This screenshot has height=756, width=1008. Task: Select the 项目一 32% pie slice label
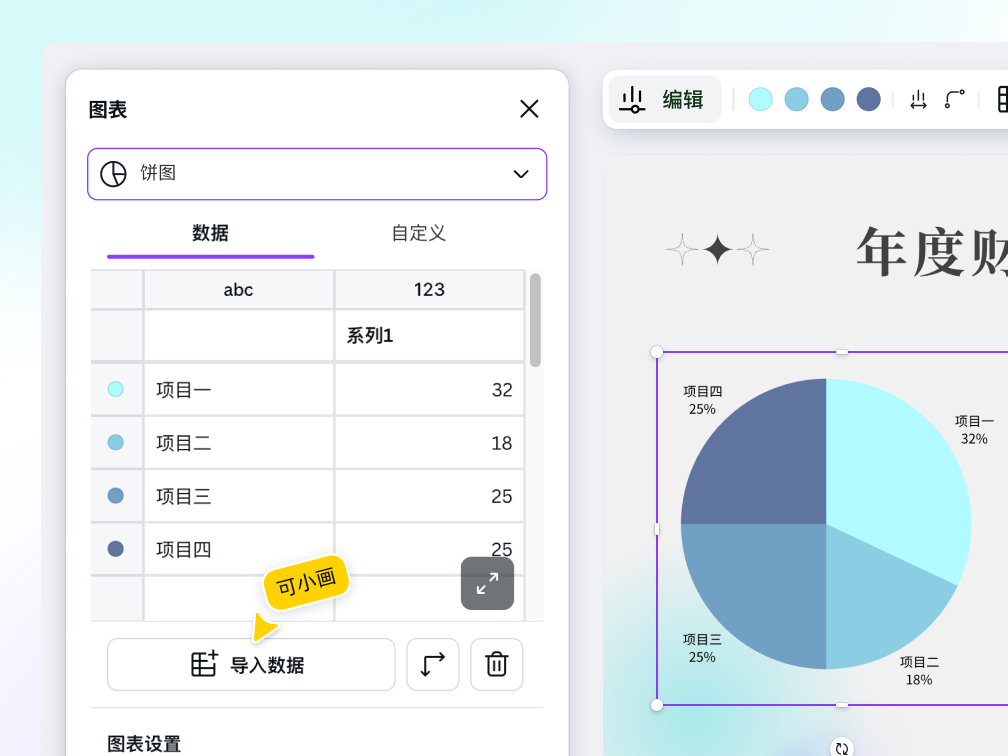974,430
